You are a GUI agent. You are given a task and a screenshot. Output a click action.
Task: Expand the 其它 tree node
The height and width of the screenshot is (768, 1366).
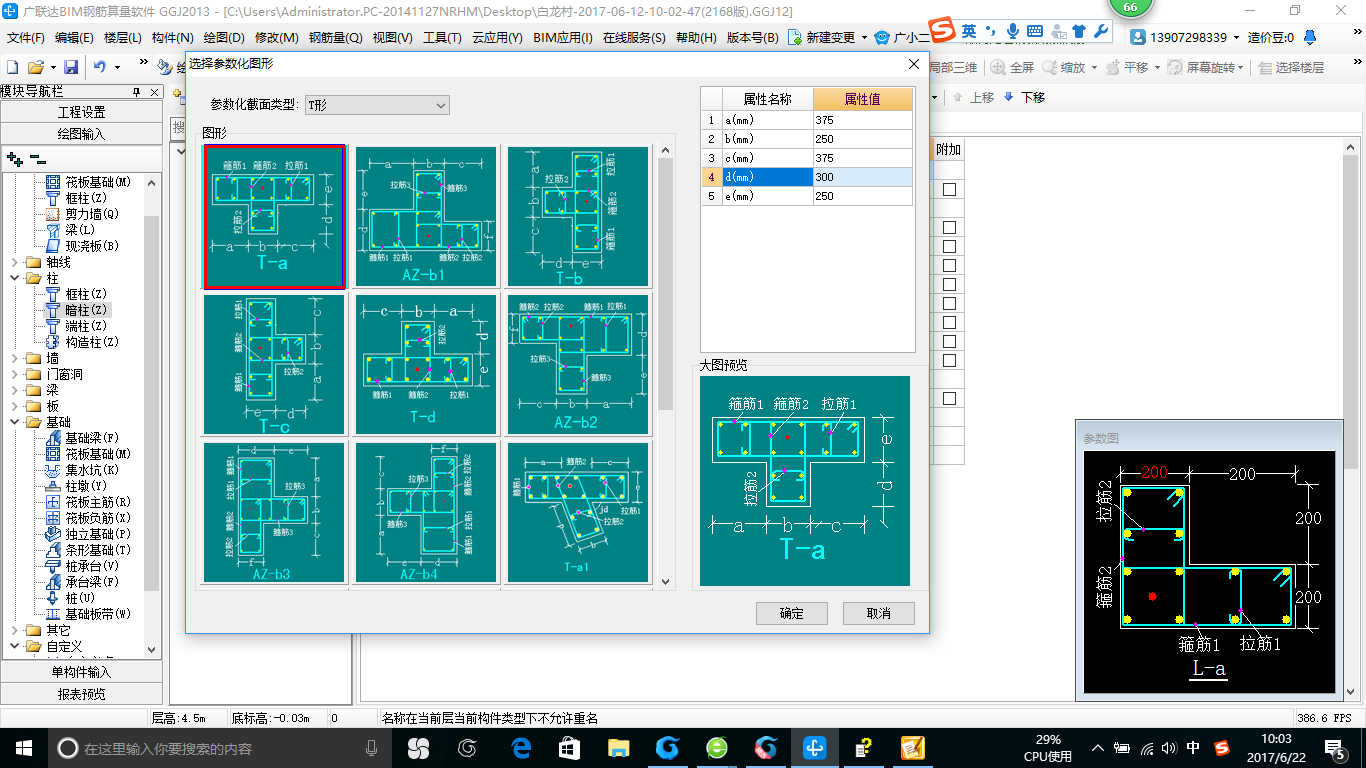[x=15, y=630]
